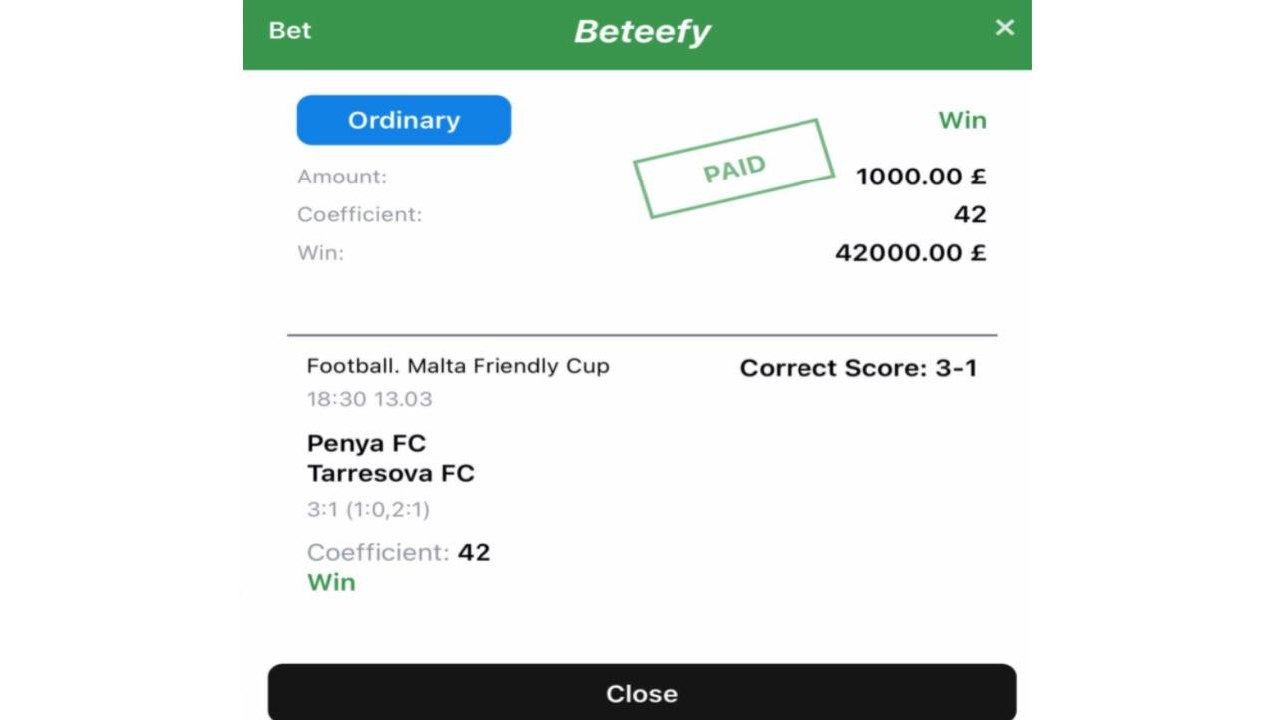The width and height of the screenshot is (1280, 720).
Task: Click the black Close button
Action: [642, 692]
